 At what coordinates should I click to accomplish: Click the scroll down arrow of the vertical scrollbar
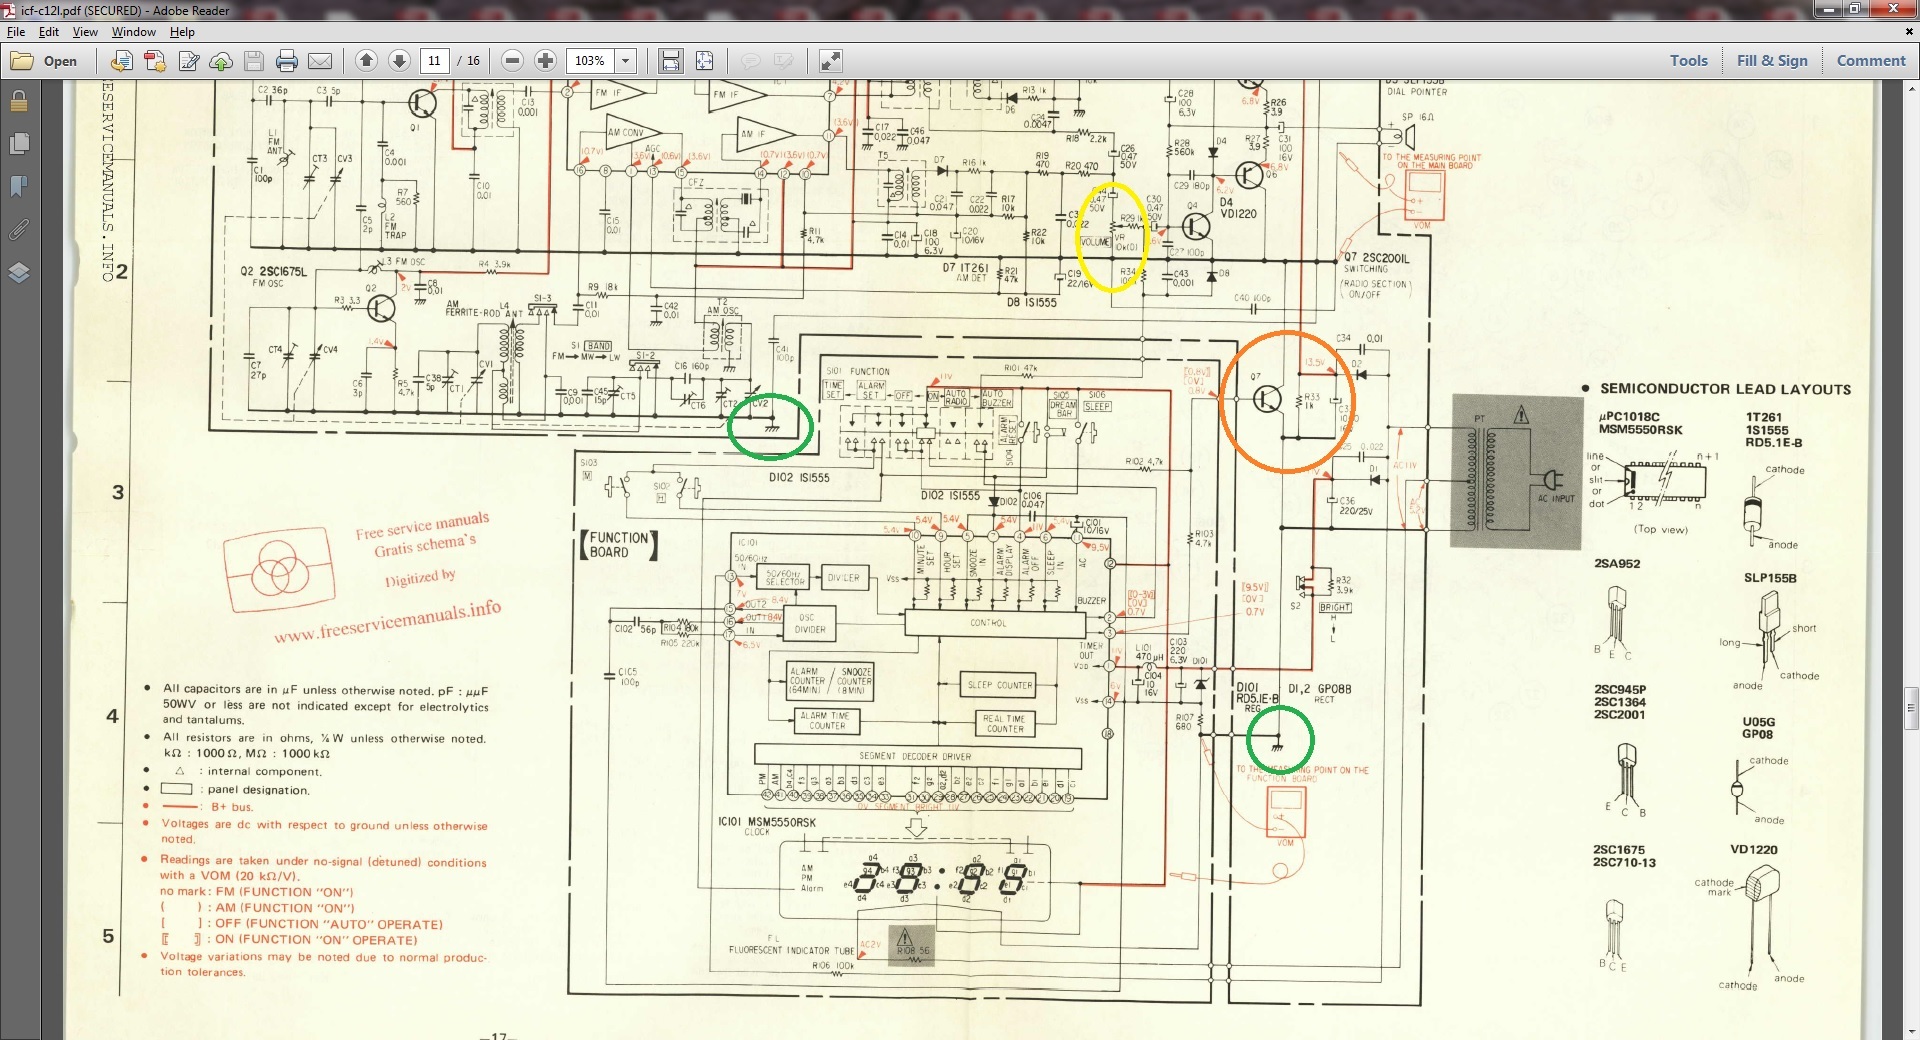tap(1911, 1031)
